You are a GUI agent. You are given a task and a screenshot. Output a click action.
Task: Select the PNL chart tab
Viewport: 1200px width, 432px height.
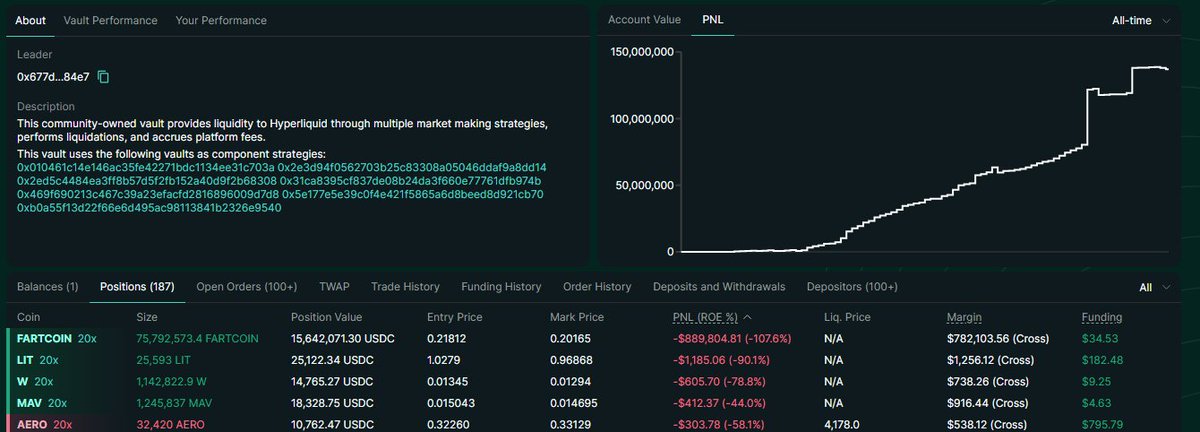click(713, 20)
